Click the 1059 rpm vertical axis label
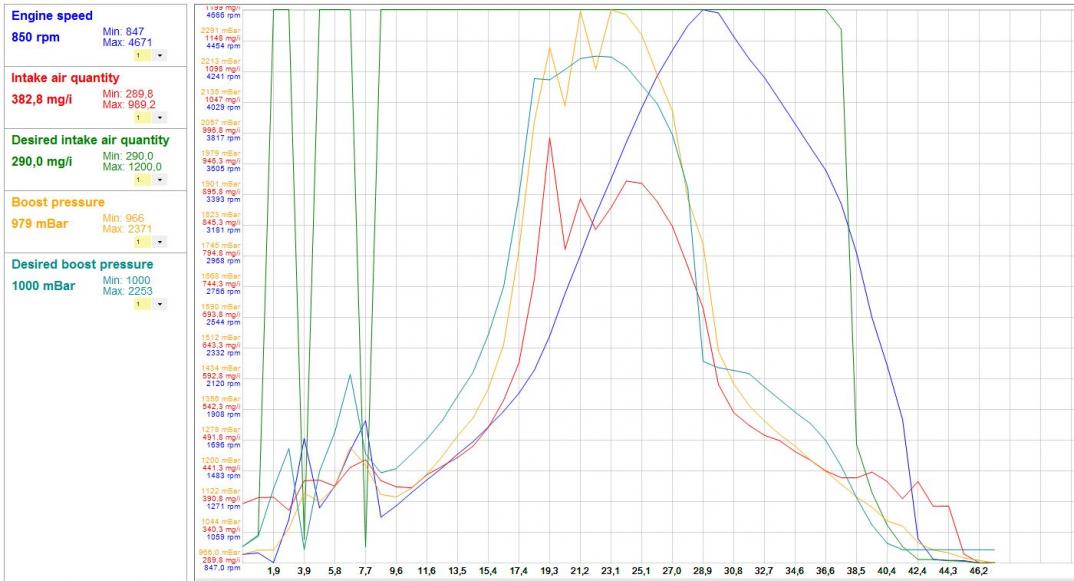 (x=223, y=537)
